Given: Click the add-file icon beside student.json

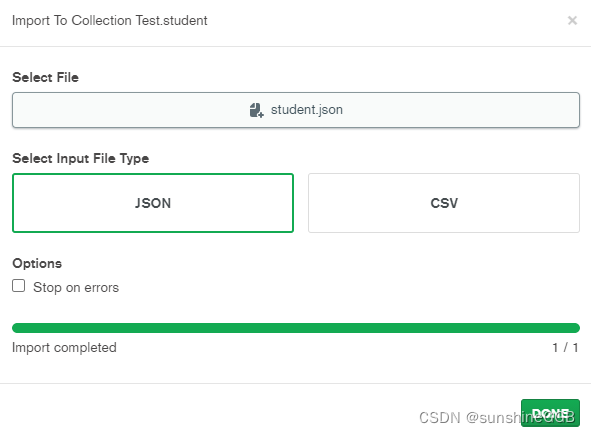Looking at the screenshot, I should click(257, 110).
